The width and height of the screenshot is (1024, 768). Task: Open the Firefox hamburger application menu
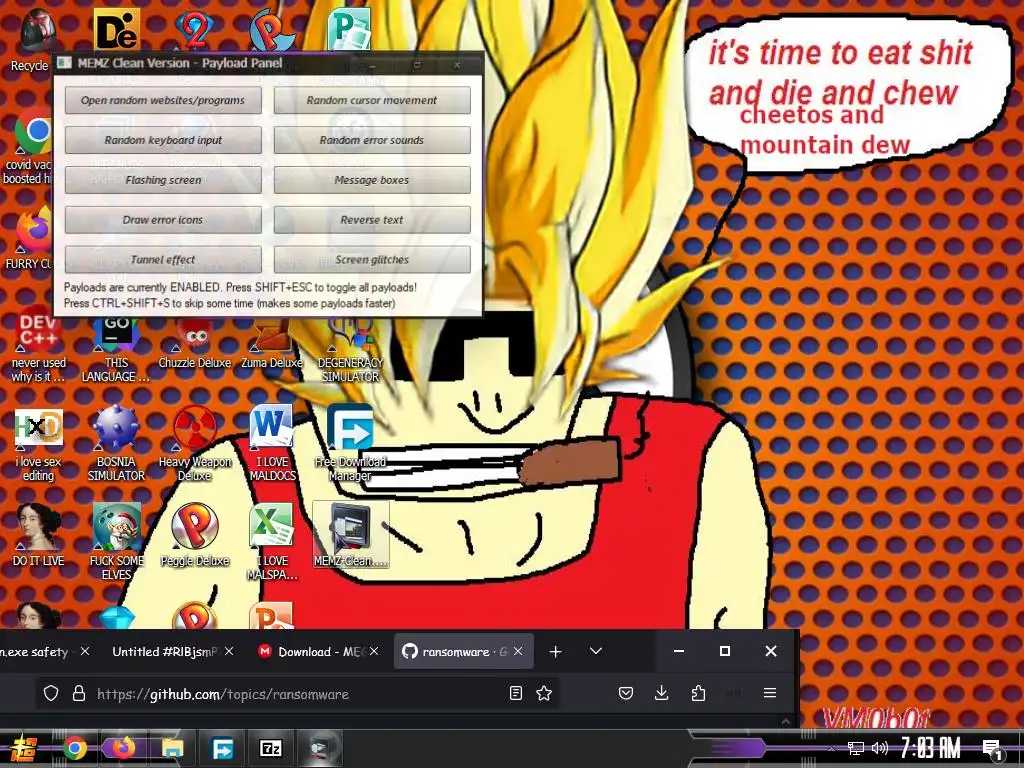point(770,694)
